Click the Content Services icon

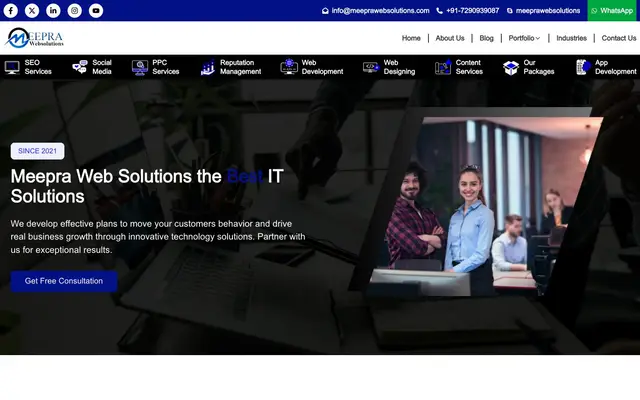click(443, 67)
